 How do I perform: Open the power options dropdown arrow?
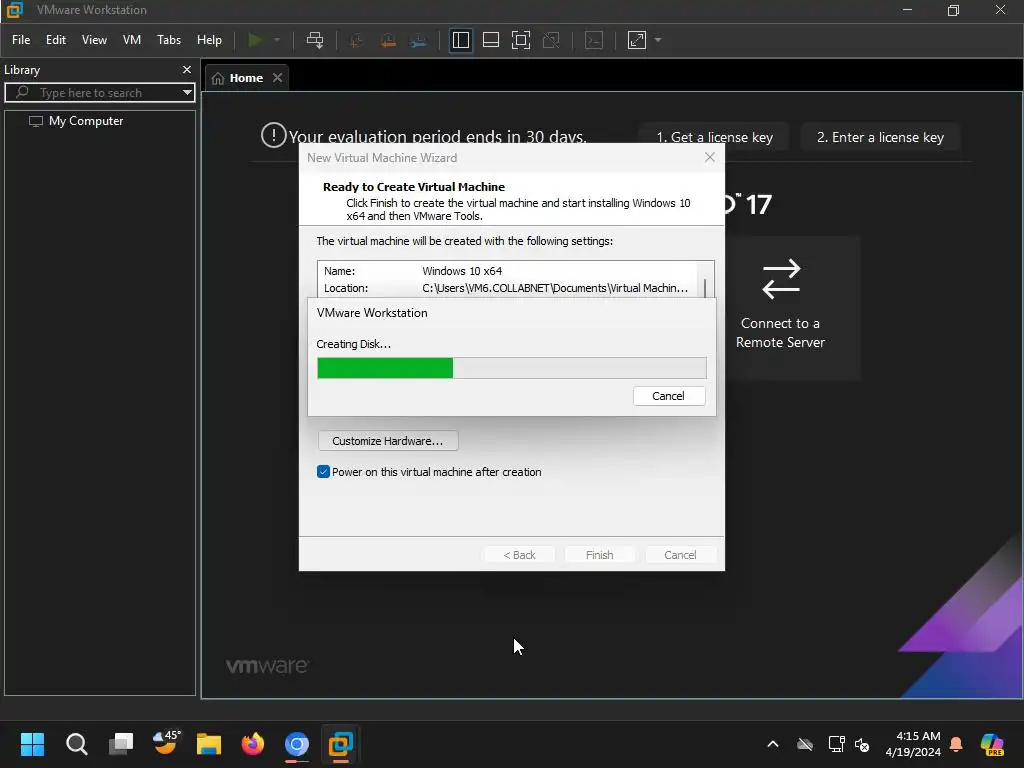(x=277, y=40)
